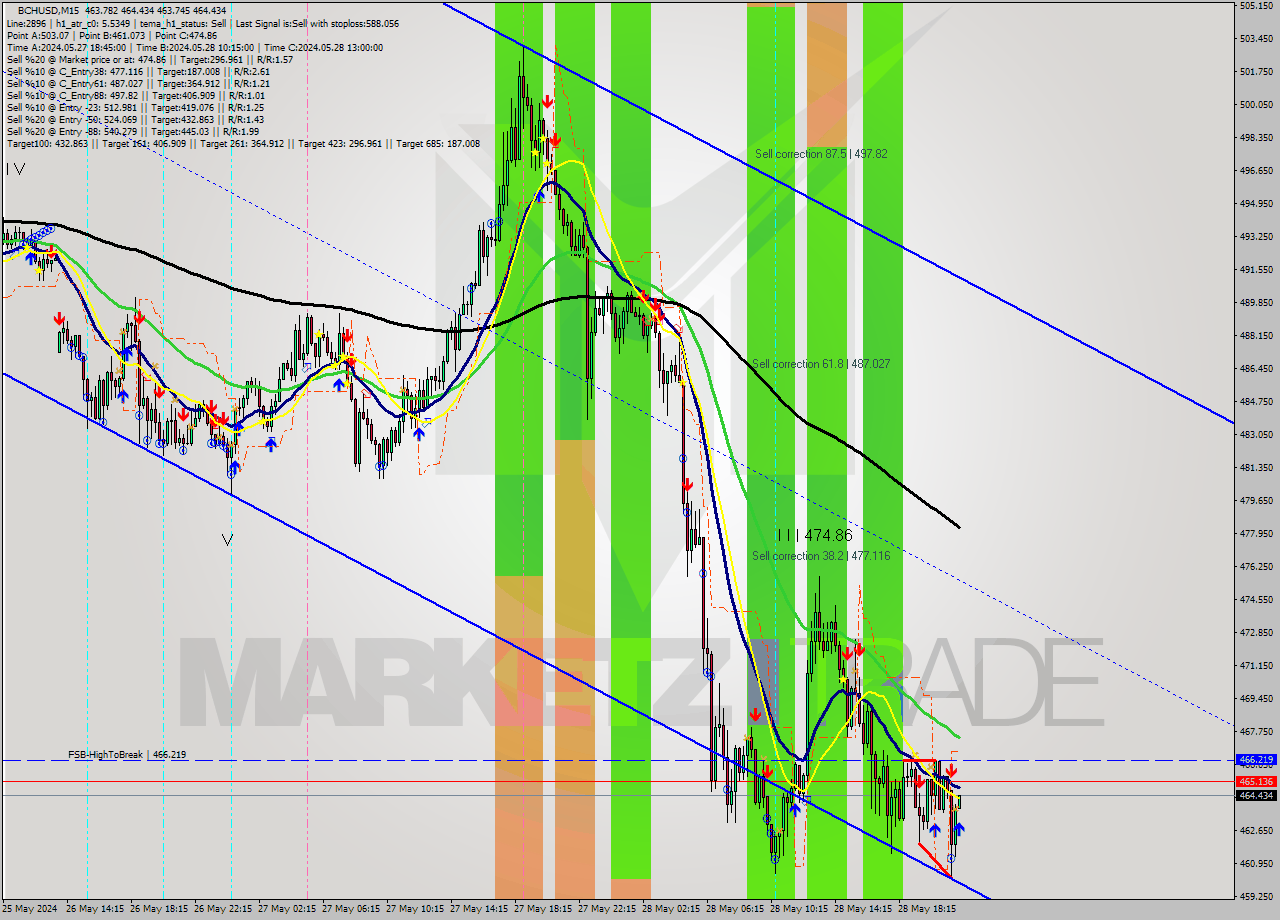The height and width of the screenshot is (920, 1280).
Task: Click the 503.45 price axis label
Action: tap(1255, 39)
